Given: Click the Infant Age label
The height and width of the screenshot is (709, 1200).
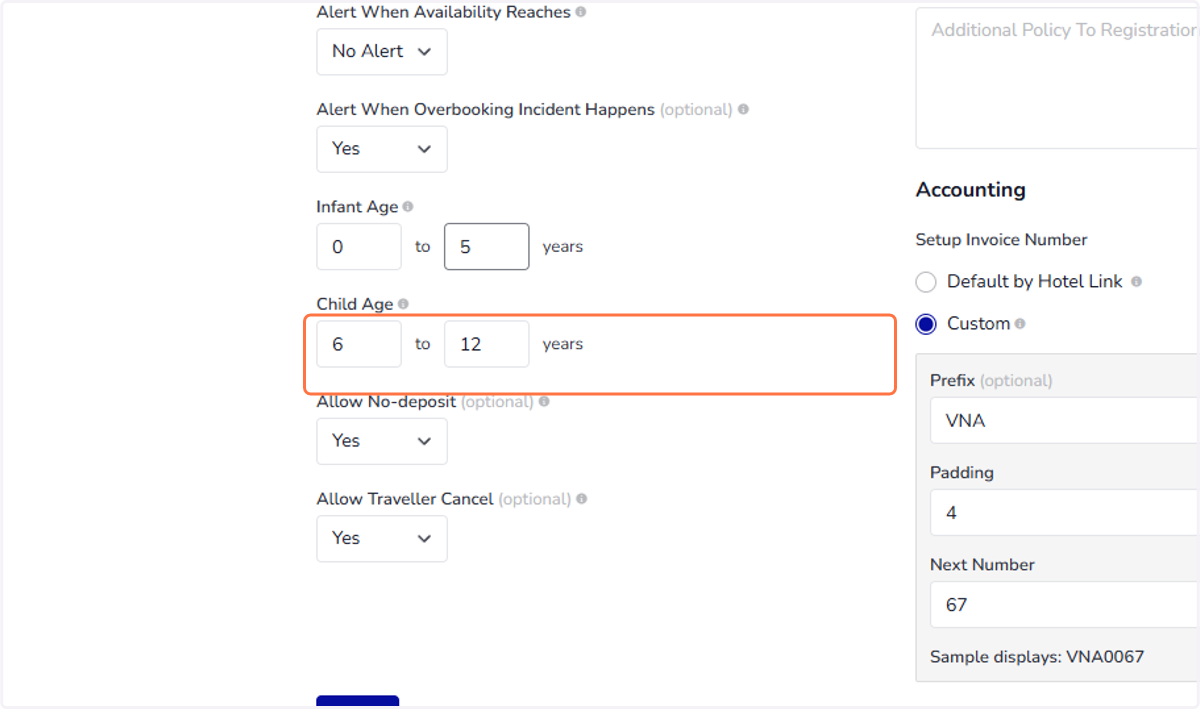Looking at the screenshot, I should coord(357,207).
